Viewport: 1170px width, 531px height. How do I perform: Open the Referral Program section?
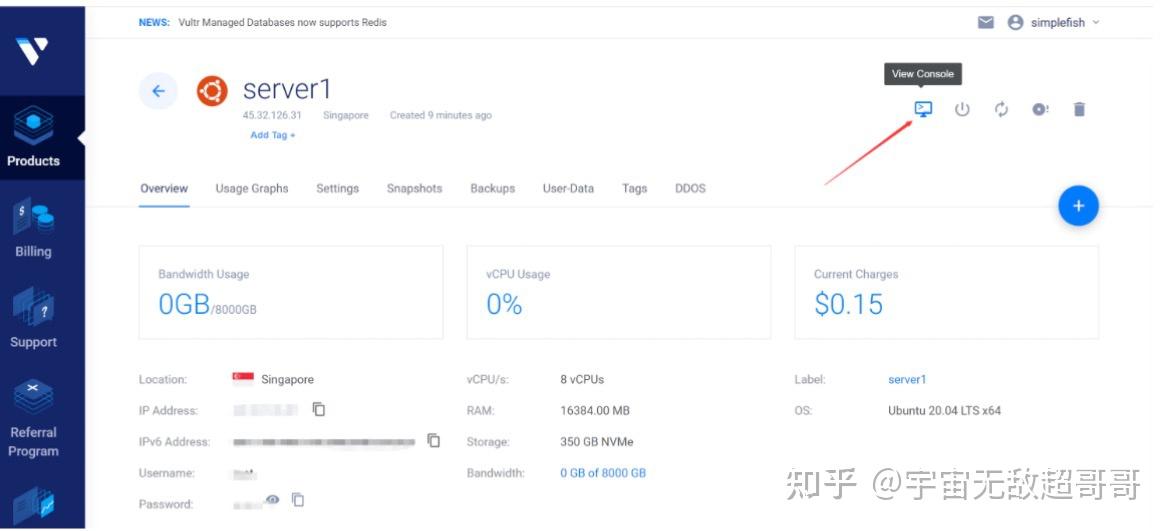point(34,419)
